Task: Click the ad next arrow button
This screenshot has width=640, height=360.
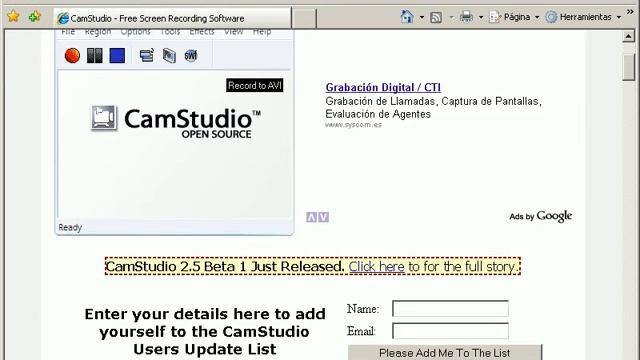Action: pyautogui.click(x=323, y=217)
